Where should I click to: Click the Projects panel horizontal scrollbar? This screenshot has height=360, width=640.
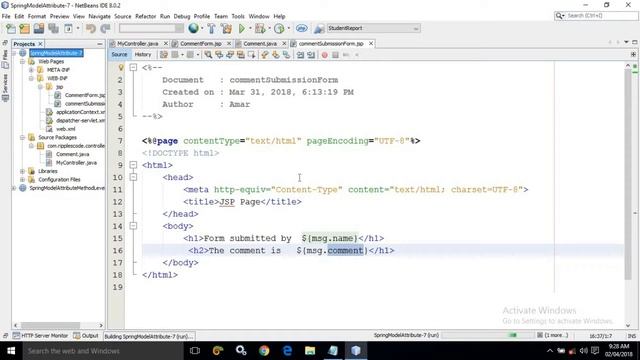[x=51, y=325]
